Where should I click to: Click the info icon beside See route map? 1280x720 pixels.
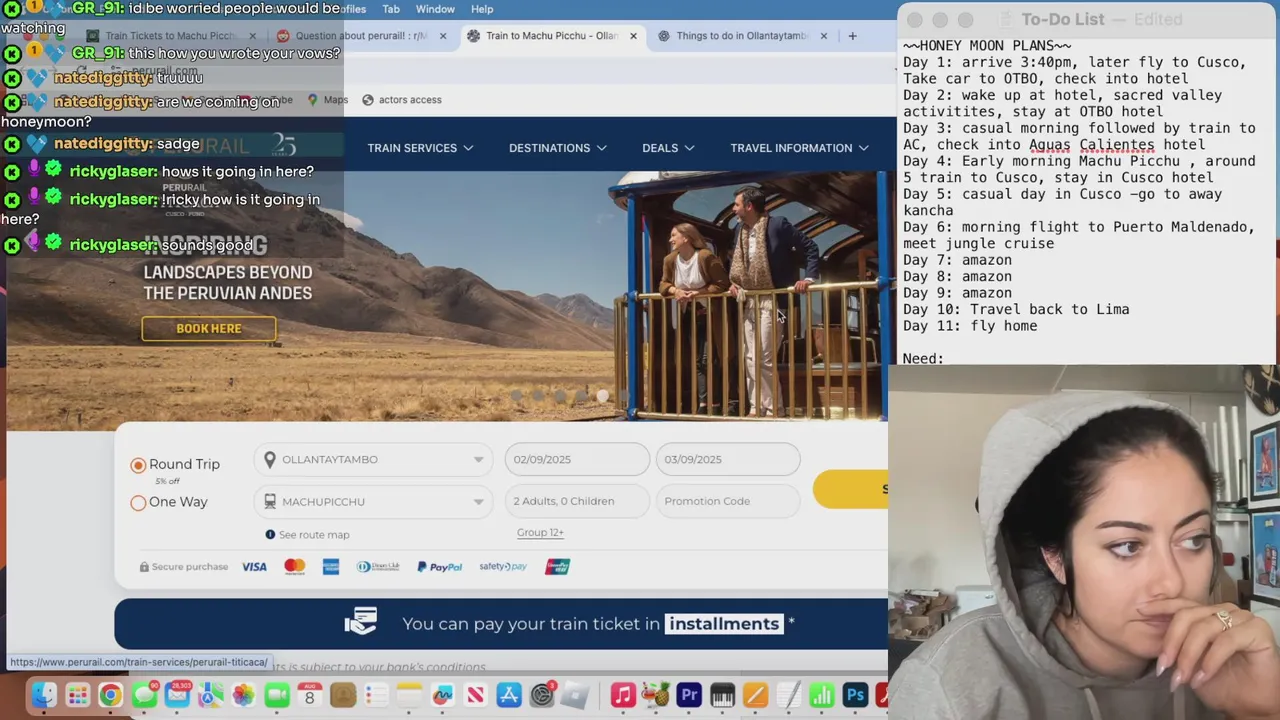[x=270, y=535]
